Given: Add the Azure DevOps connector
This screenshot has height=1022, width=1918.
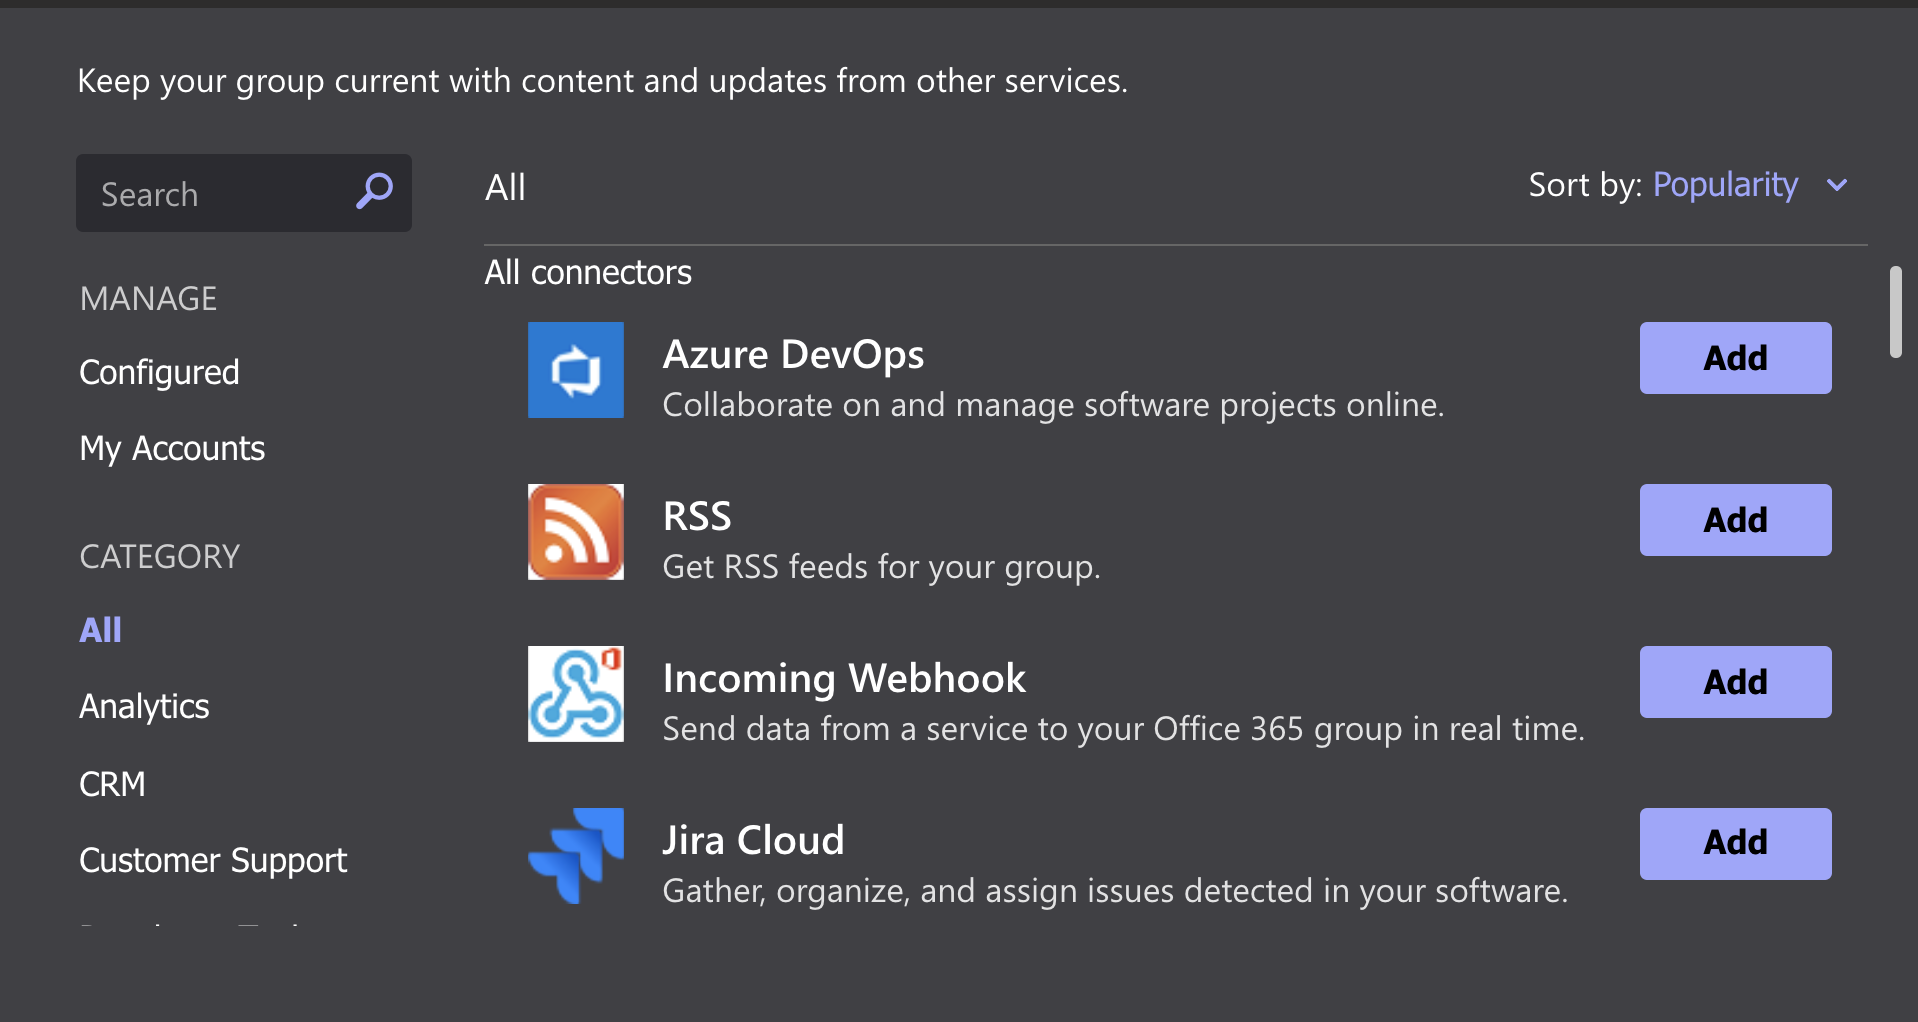Looking at the screenshot, I should coord(1735,358).
